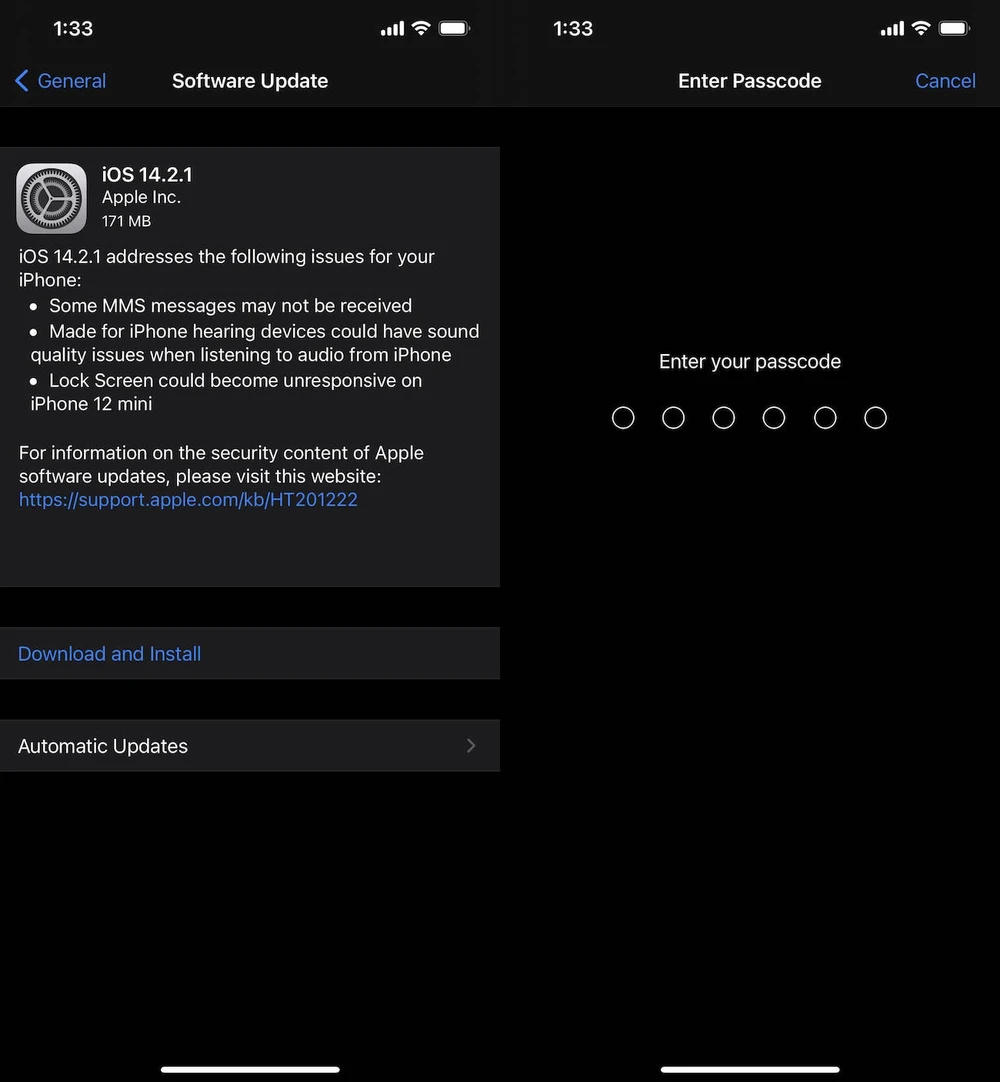Open the Apple security updates link

pyautogui.click(x=188, y=499)
